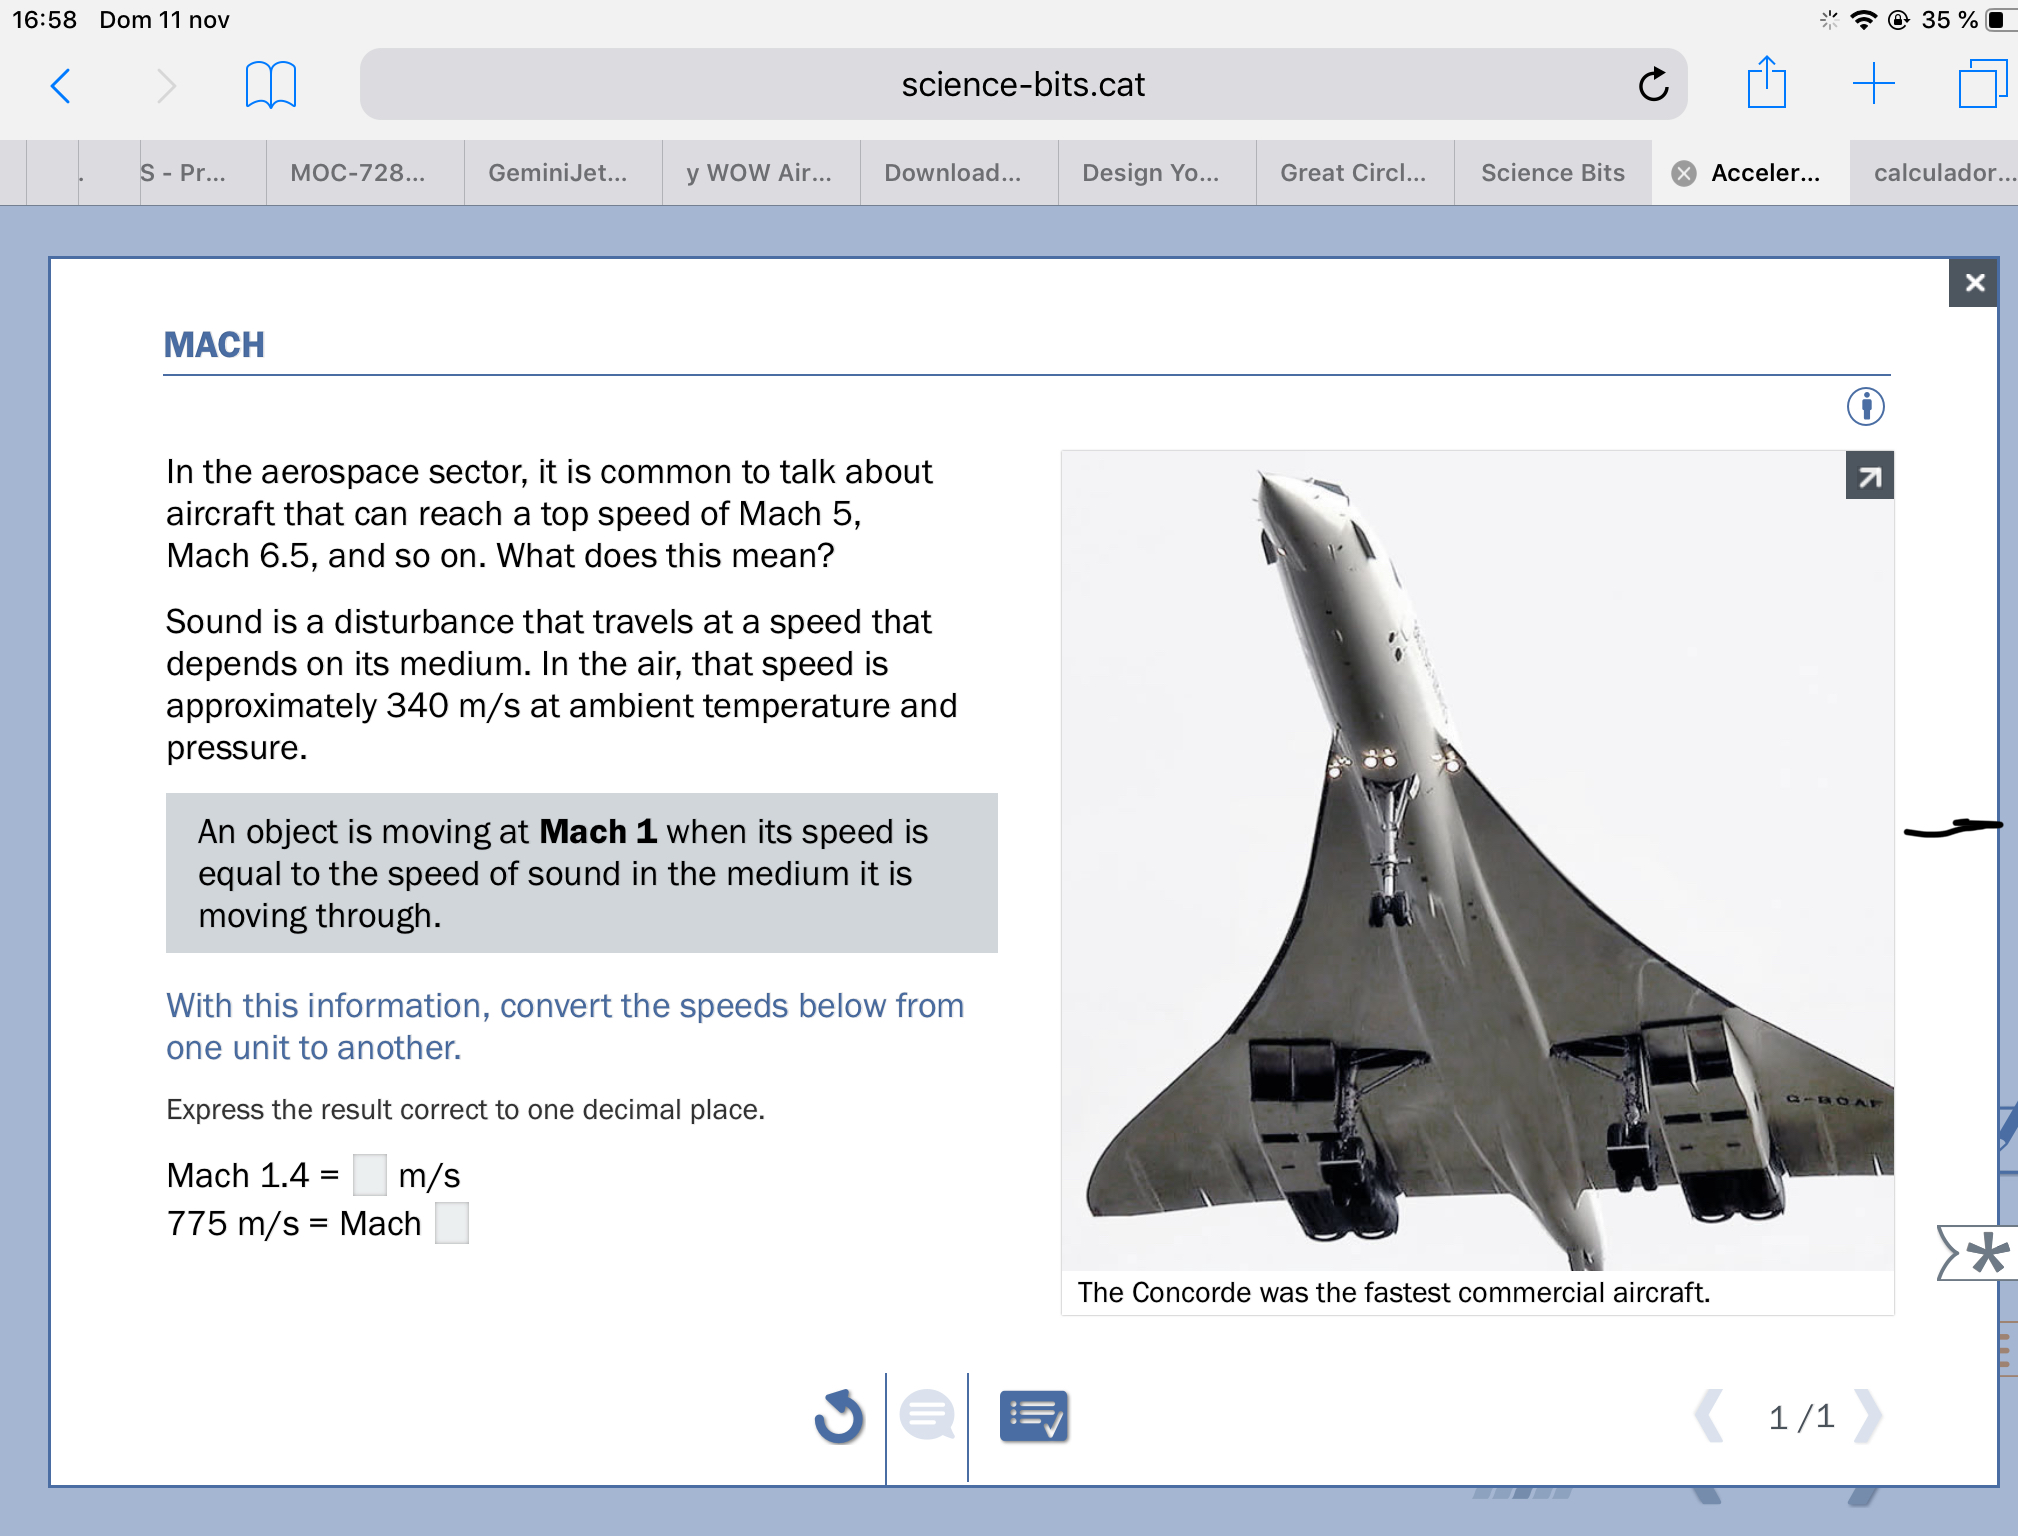The height and width of the screenshot is (1536, 2018).
Task: Expand the Concorde image with arrow icon
Action: (x=1869, y=477)
